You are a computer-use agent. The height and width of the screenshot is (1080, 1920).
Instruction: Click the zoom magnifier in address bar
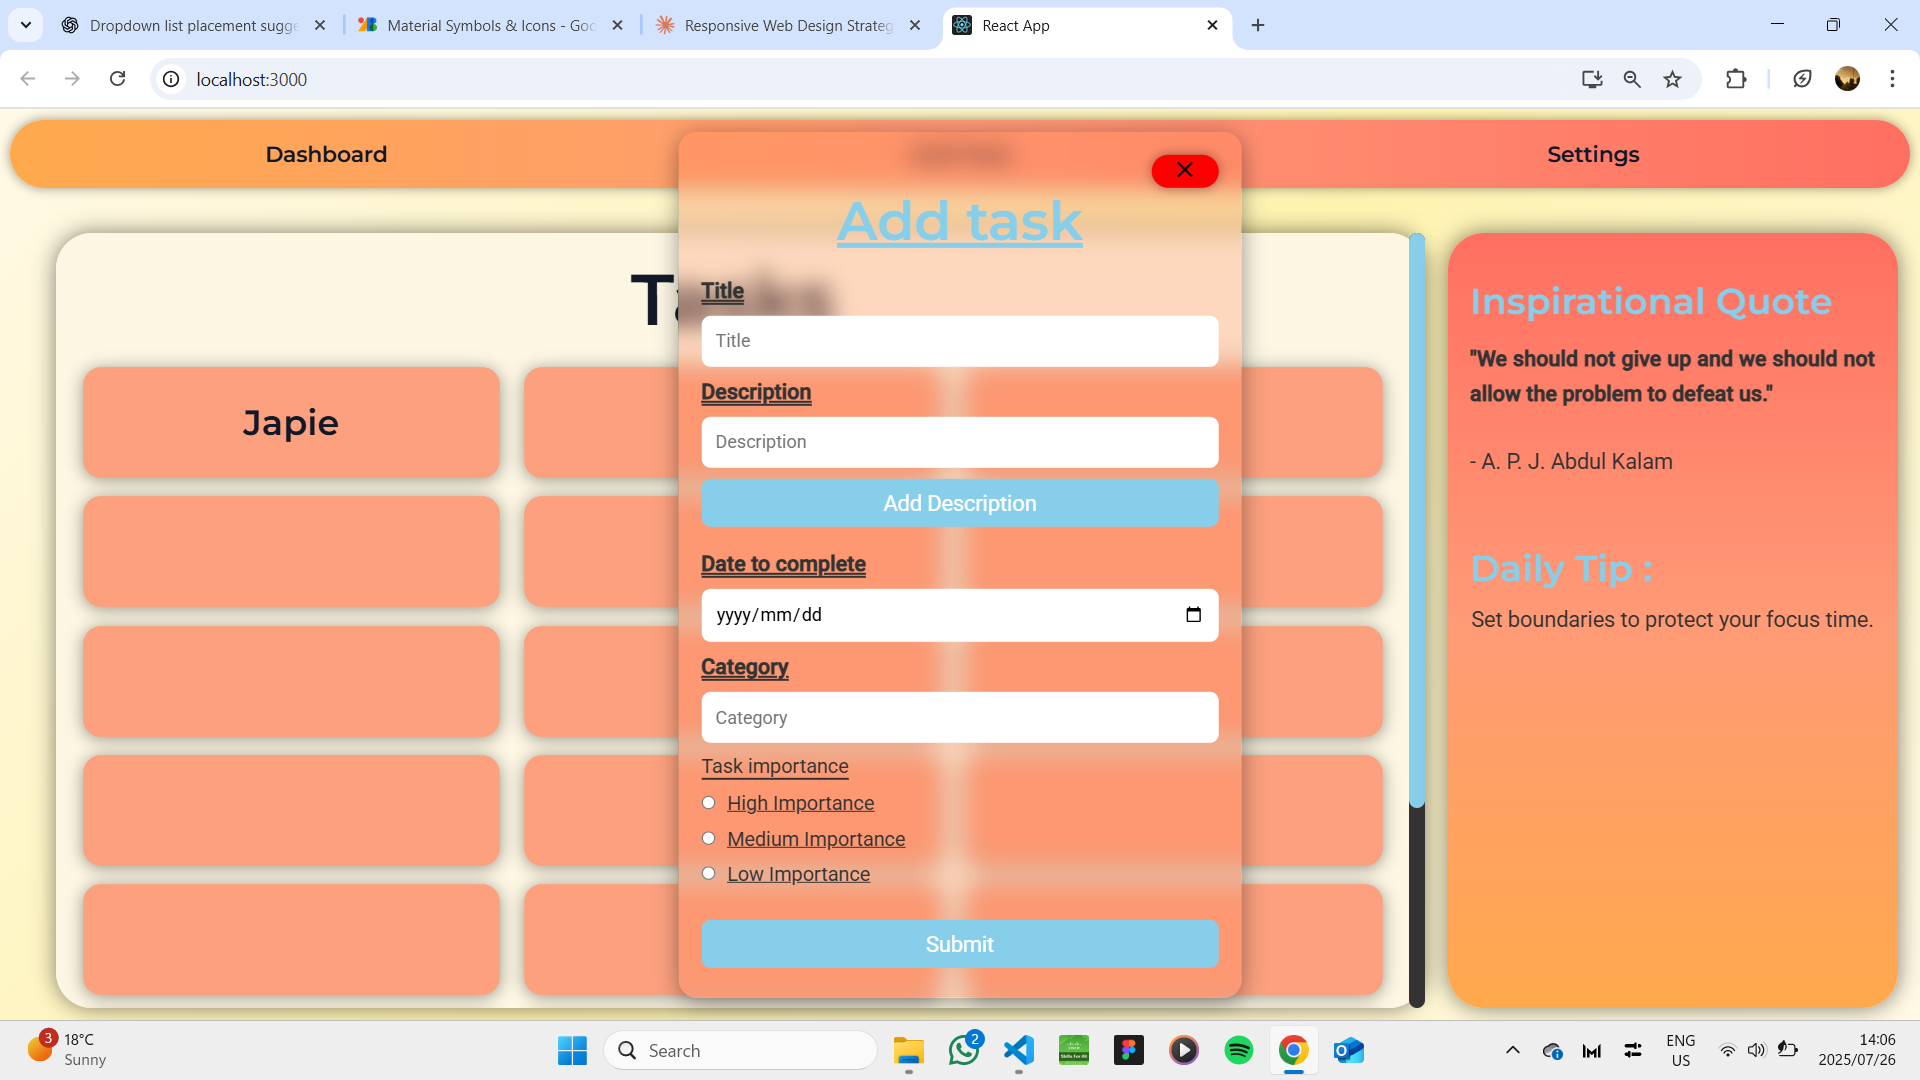[x=1632, y=79]
